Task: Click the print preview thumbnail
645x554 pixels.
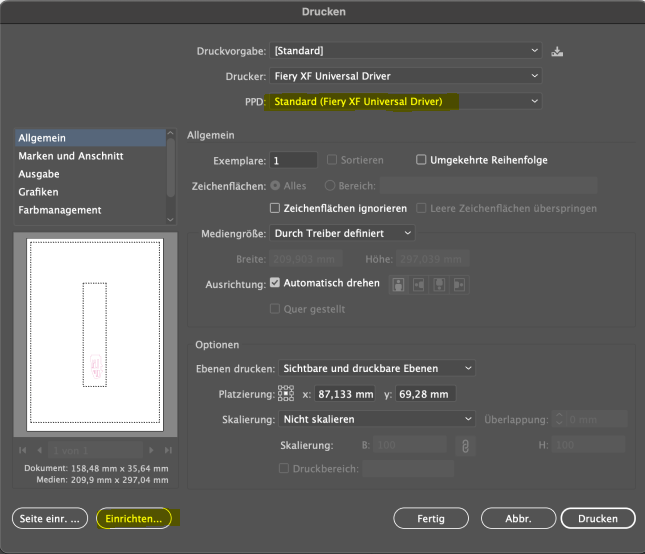Action: tap(95, 334)
